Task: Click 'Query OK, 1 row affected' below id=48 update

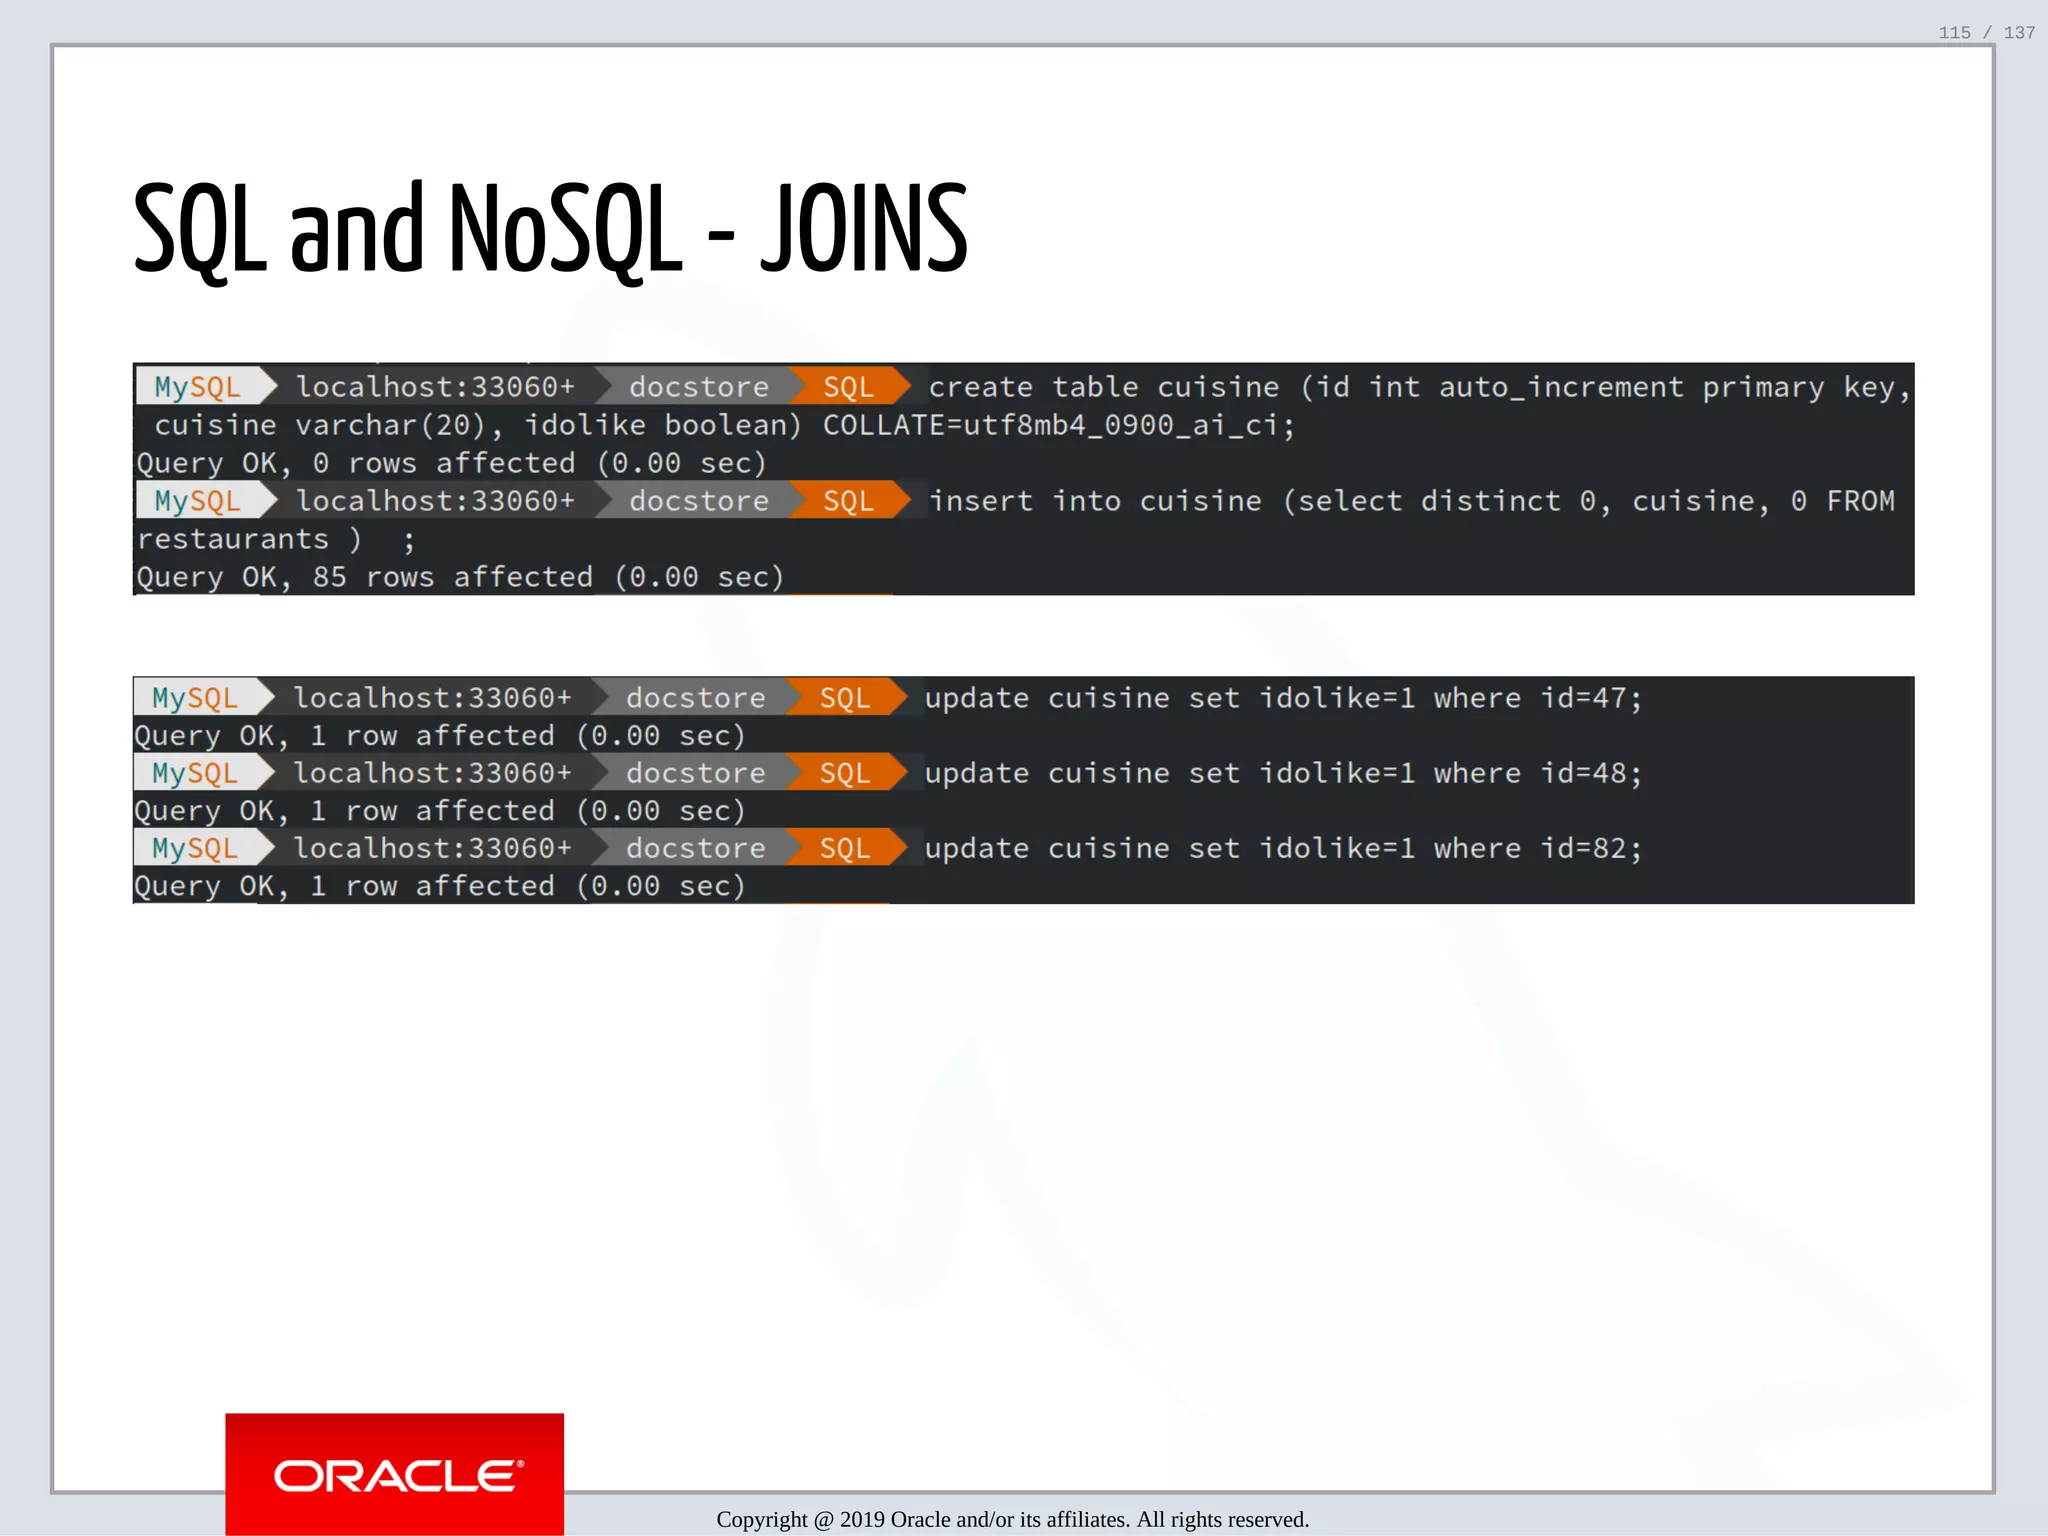Action: coord(440,811)
